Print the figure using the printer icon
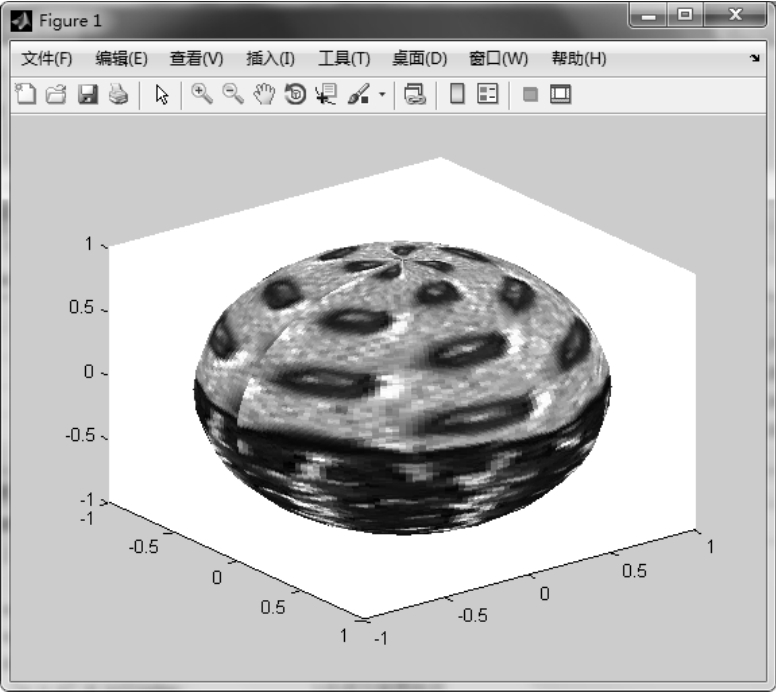This screenshot has width=776, height=692. point(118,95)
